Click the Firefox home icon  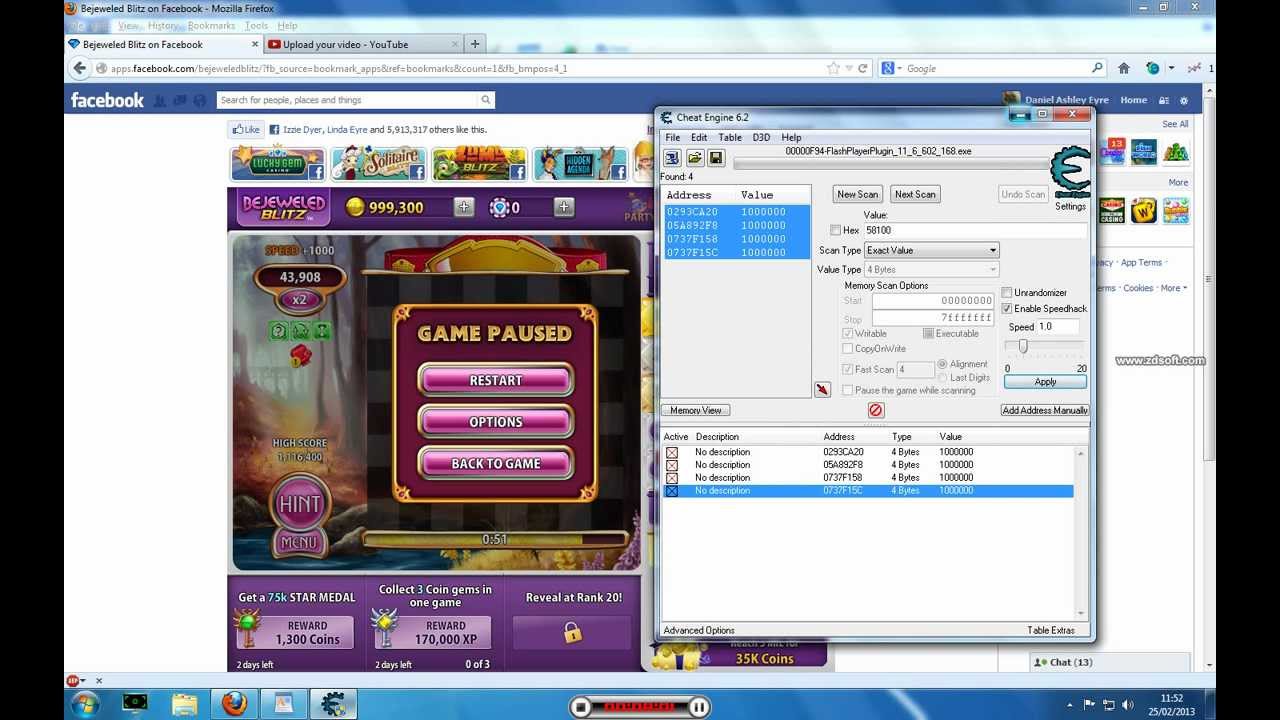pyautogui.click(x=1124, y=68)
